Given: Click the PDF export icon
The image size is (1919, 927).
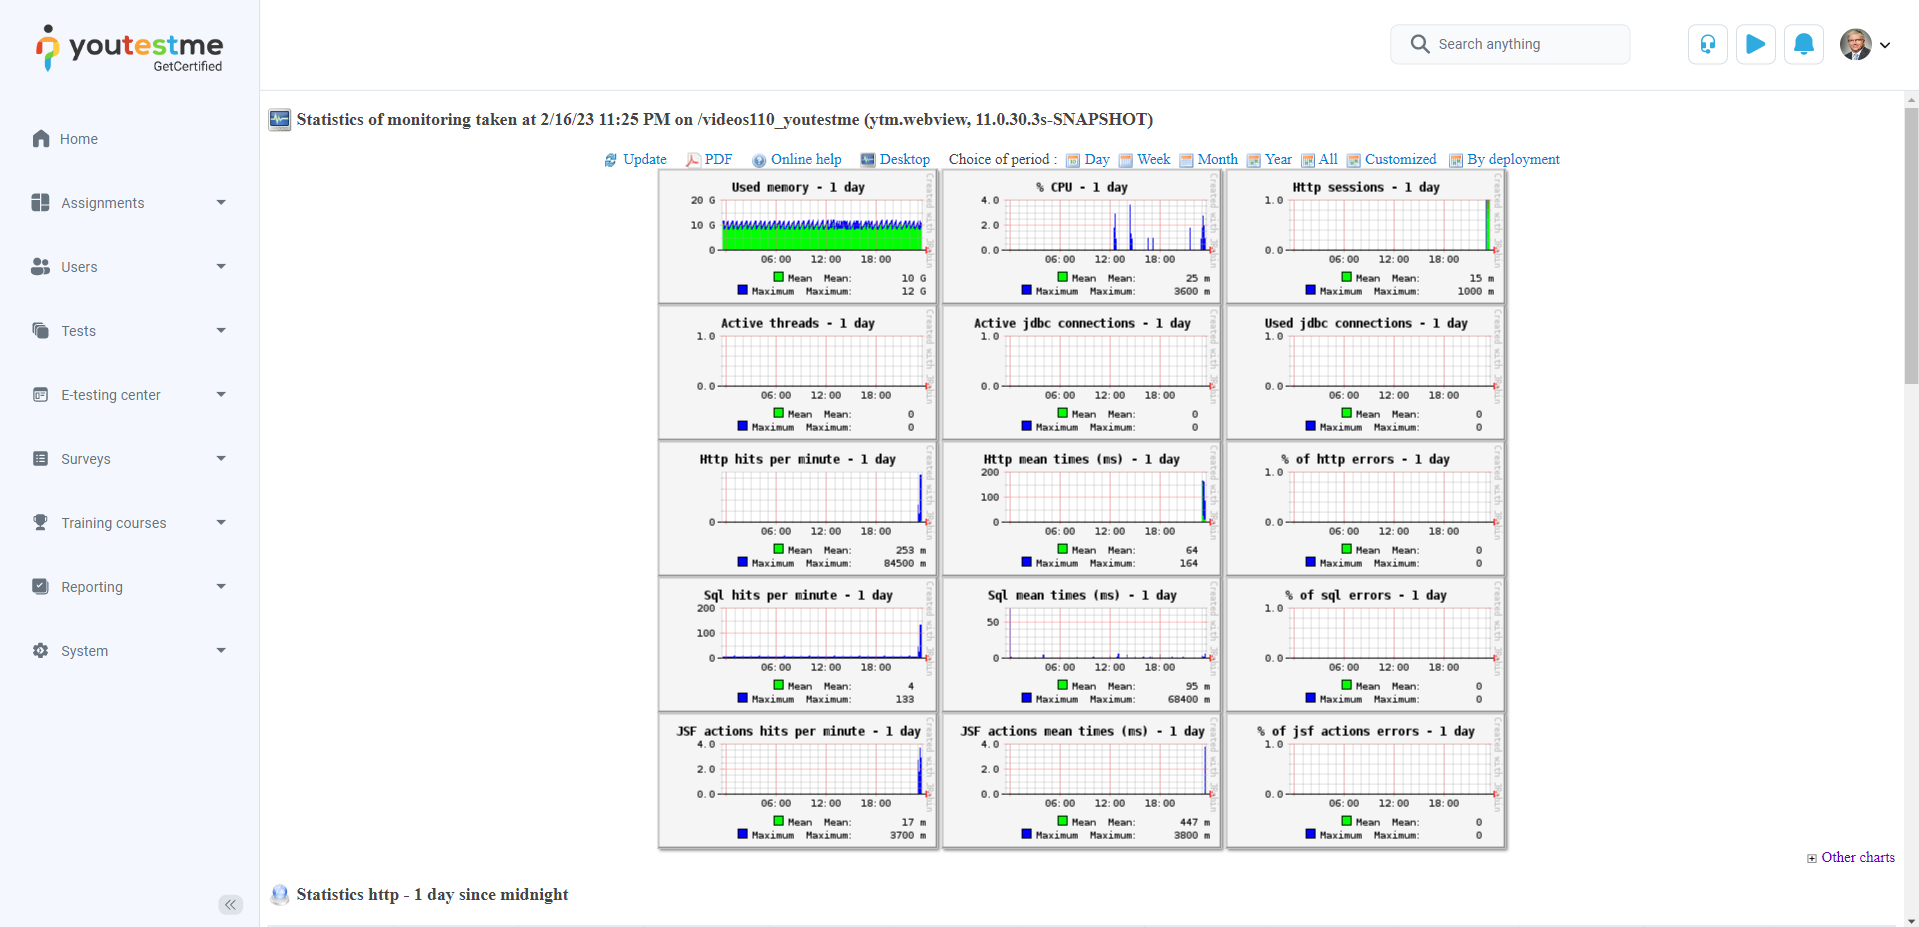Looking at the screenshot, I should pyautogui.click(x=692, y=160).
